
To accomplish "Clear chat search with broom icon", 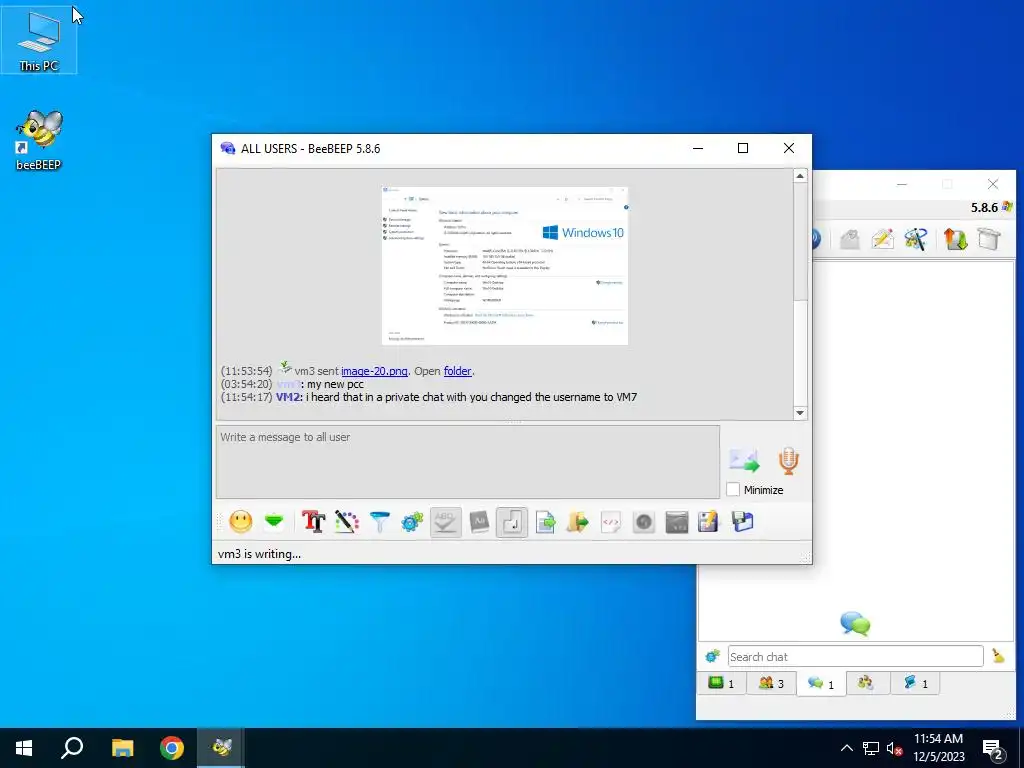I will point(998,656).
